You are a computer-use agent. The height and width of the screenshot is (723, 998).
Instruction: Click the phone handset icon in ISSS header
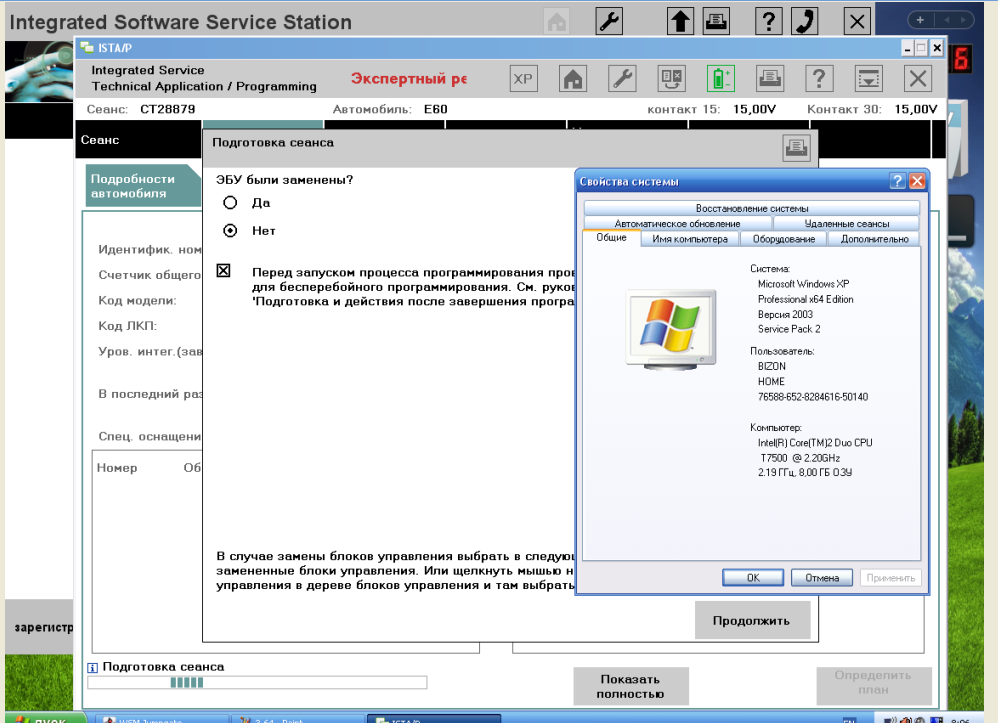pyautogui.click(x=805, y=22)
